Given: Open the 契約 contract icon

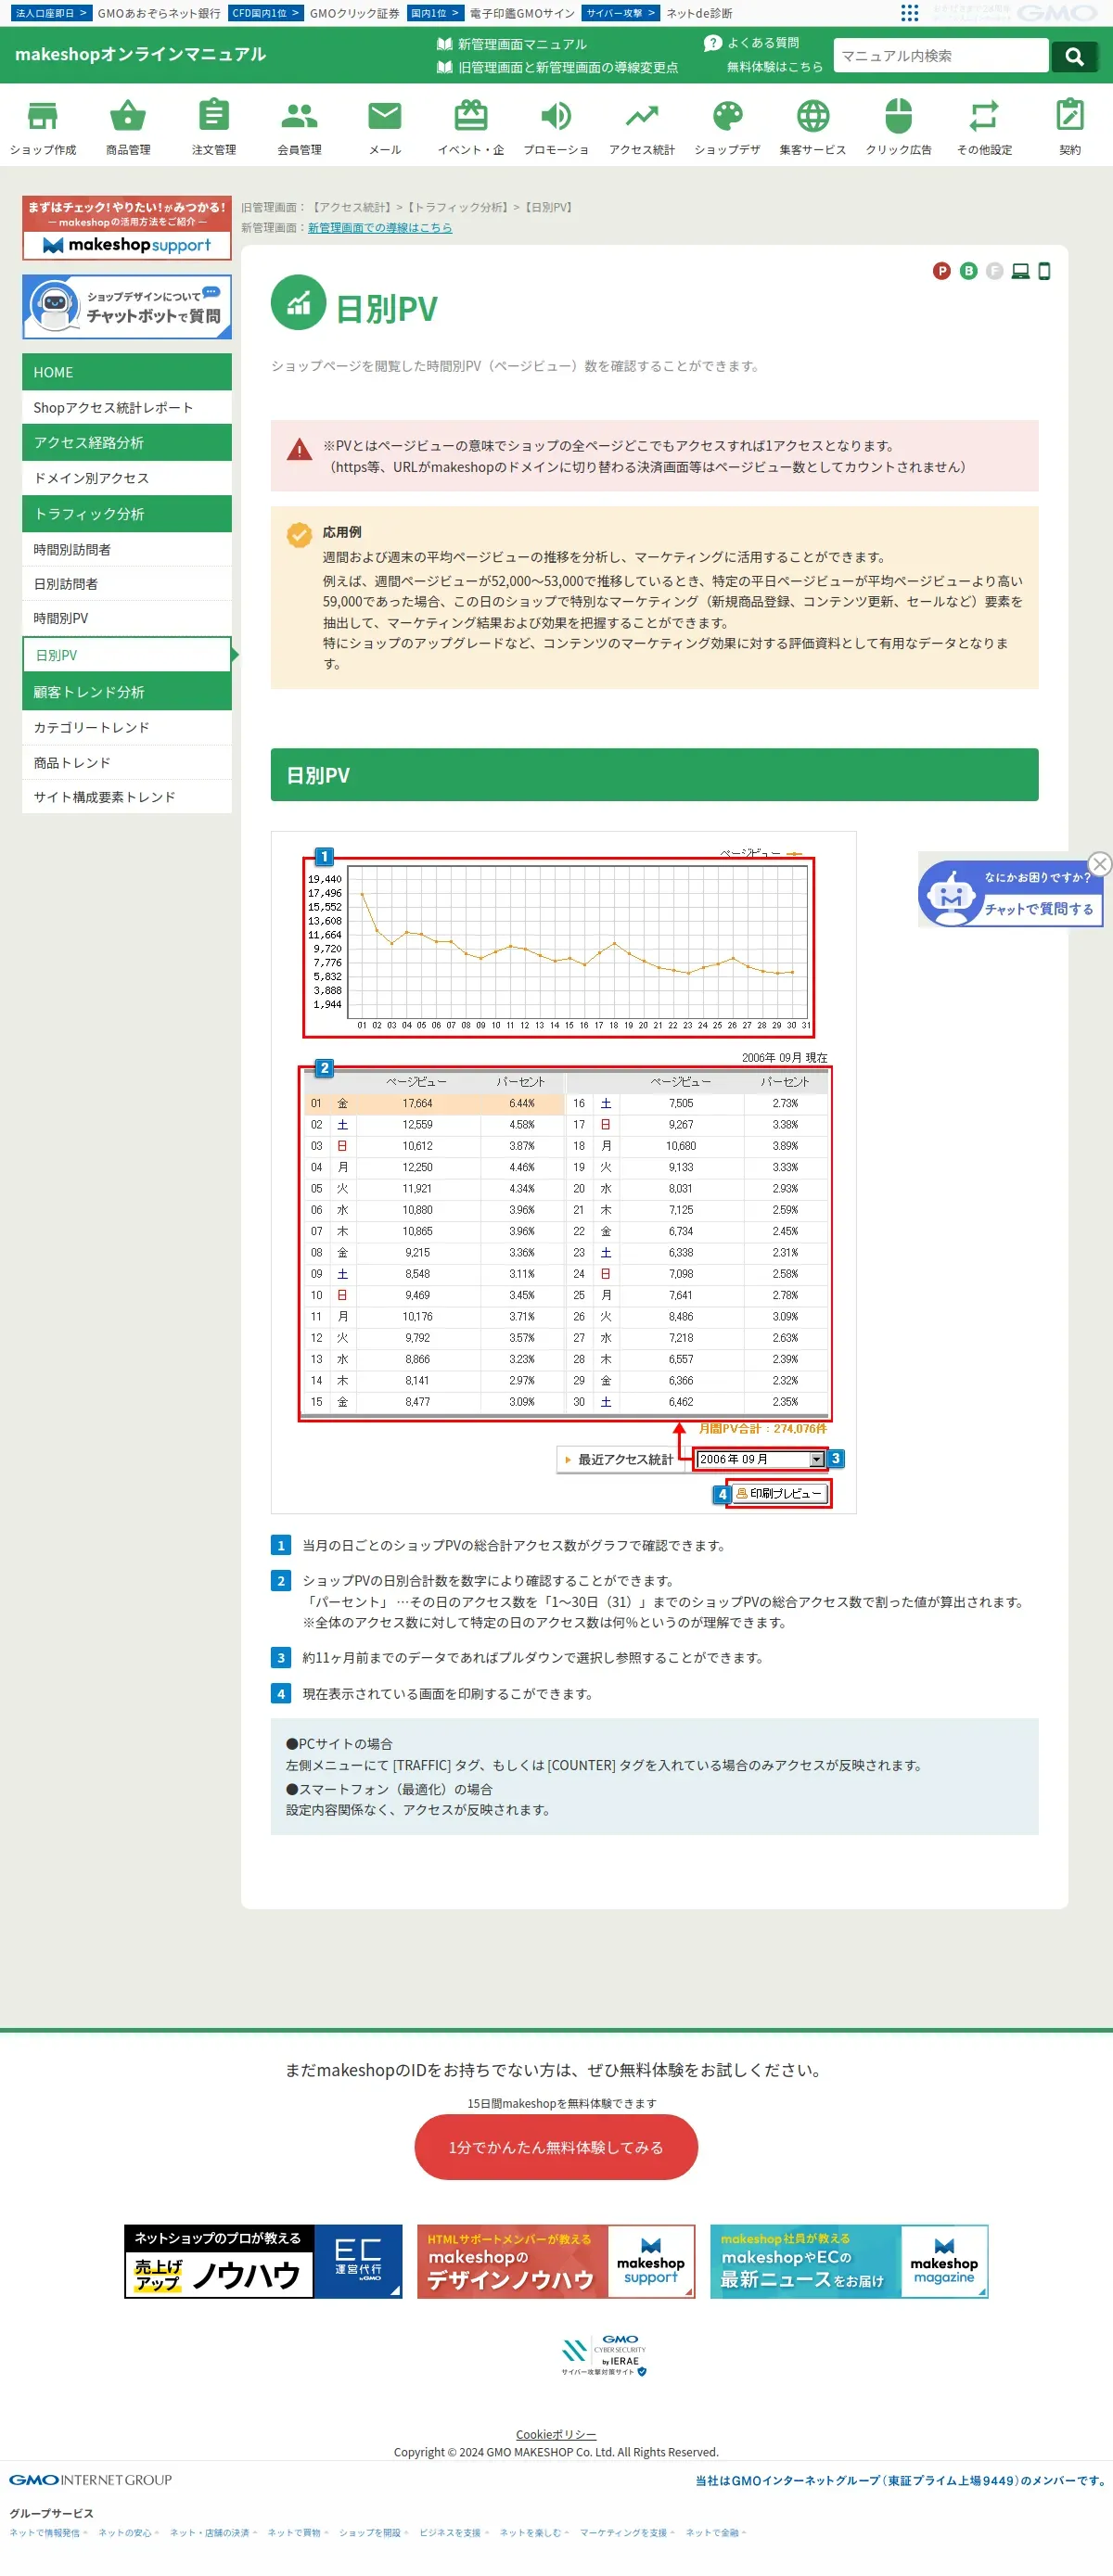Looking at the screenshot, I should 1070,116.
